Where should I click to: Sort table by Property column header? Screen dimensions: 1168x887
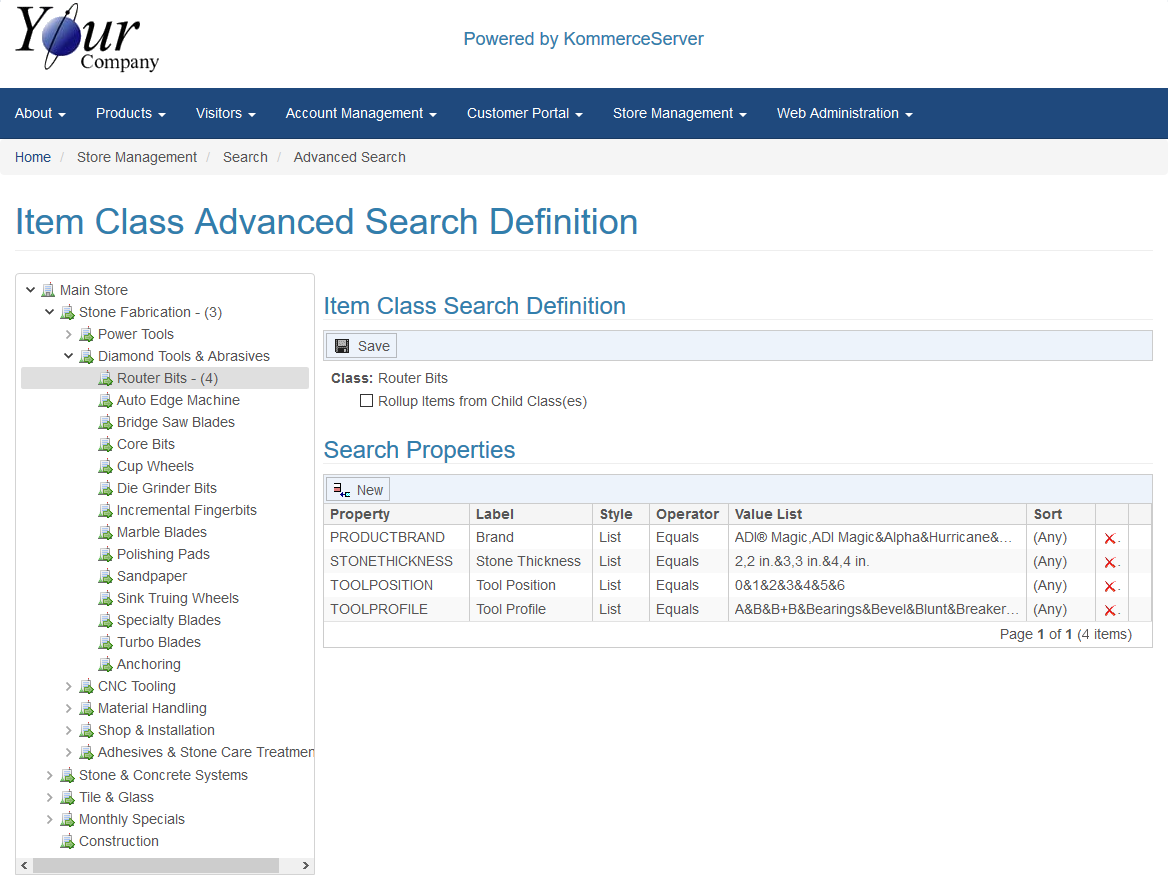(360, 514)
